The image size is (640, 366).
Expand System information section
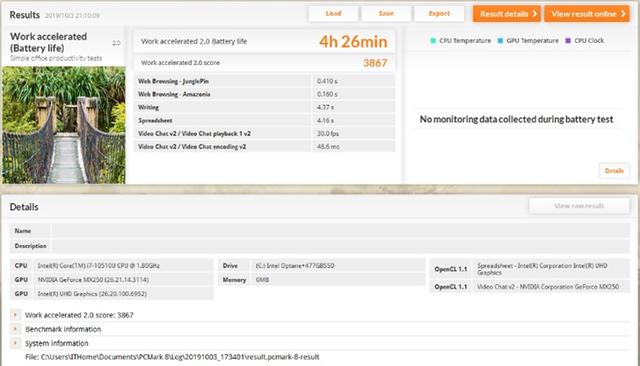coord(15,343)
